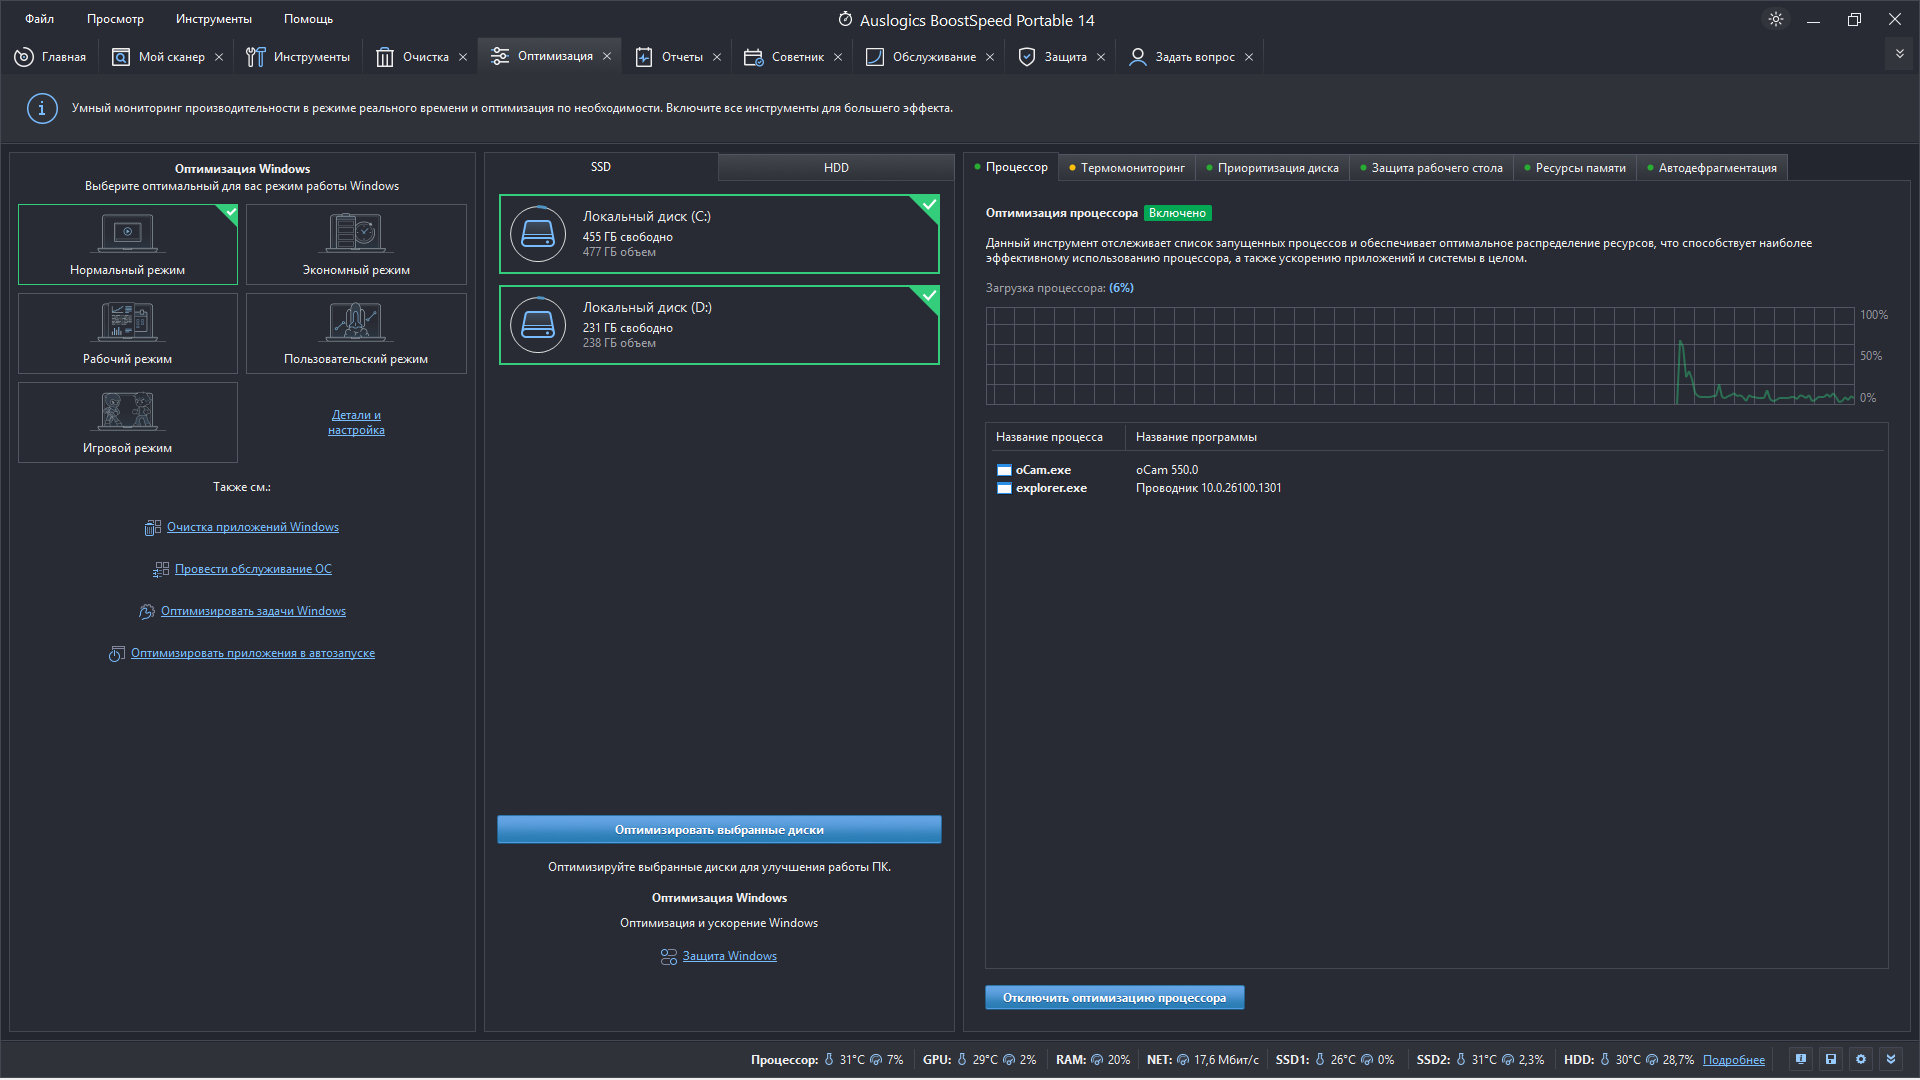Close the Мой сканер tab
Viewport: 1920px width, 1080px height.
(219, 57)
